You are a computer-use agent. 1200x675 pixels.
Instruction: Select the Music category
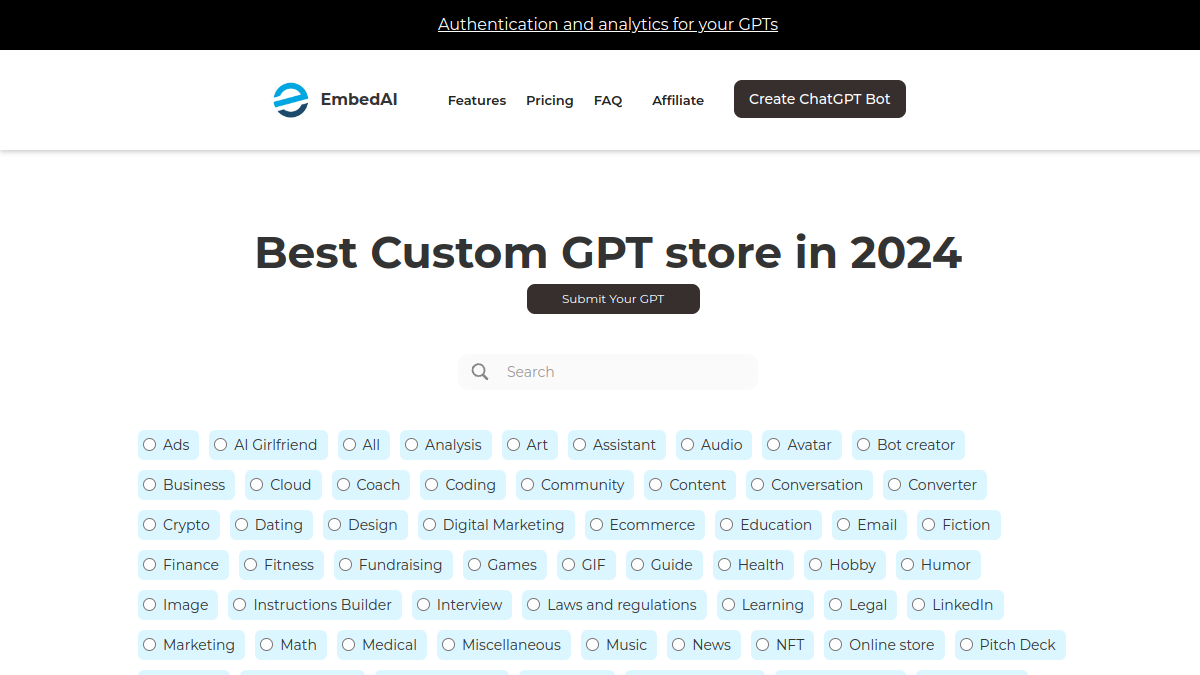pos(619,645)
